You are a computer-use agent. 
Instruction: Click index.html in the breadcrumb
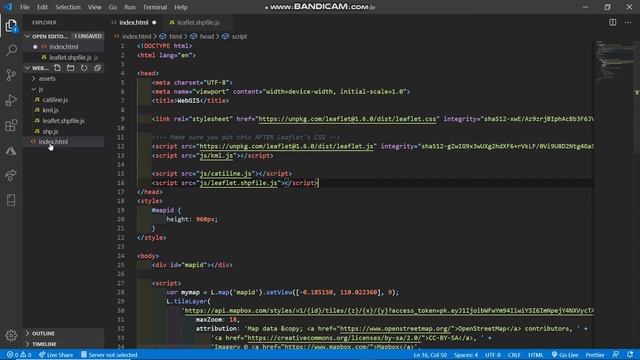click(136, 36)
